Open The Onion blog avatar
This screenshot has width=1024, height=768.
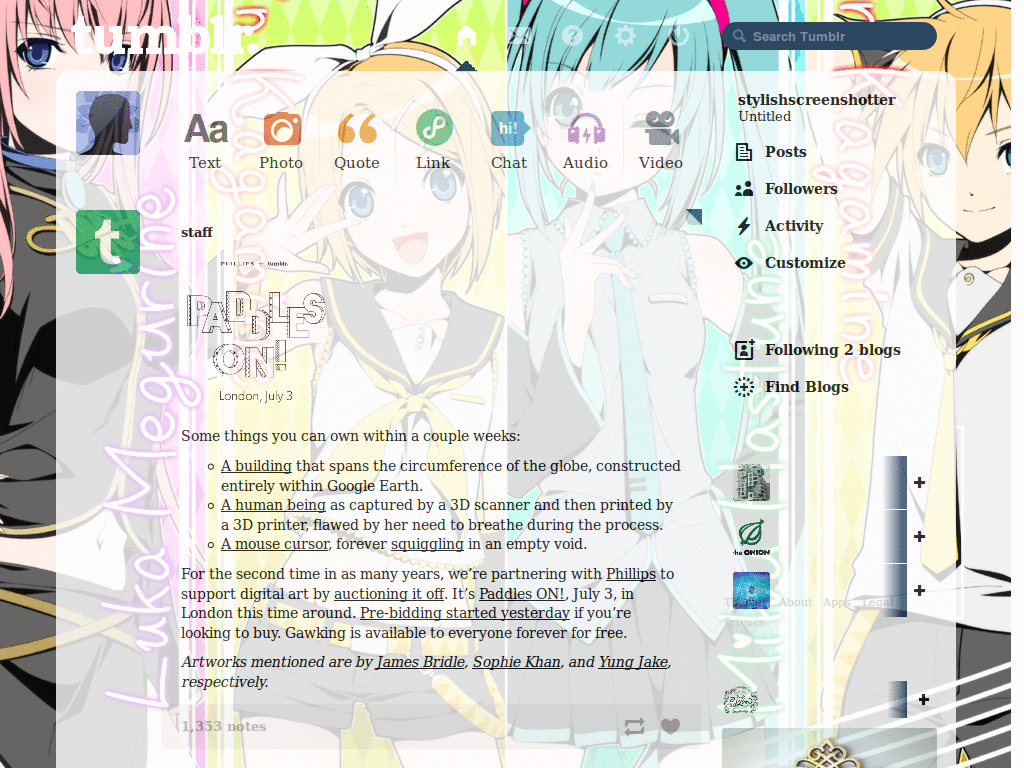click(x=751, y=538)
